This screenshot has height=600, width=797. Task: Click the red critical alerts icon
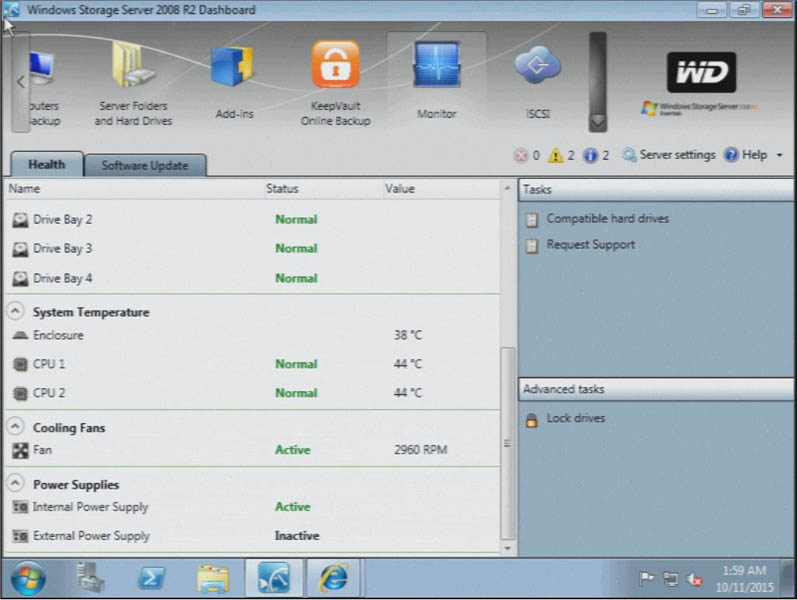pos(520,155)
